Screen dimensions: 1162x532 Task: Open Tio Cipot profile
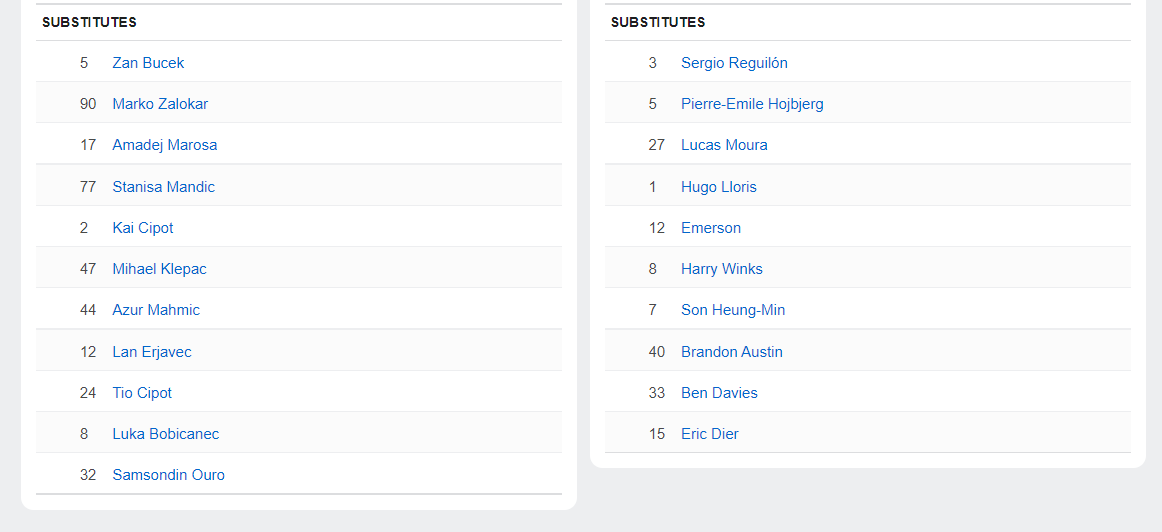[x=142, y=393]
